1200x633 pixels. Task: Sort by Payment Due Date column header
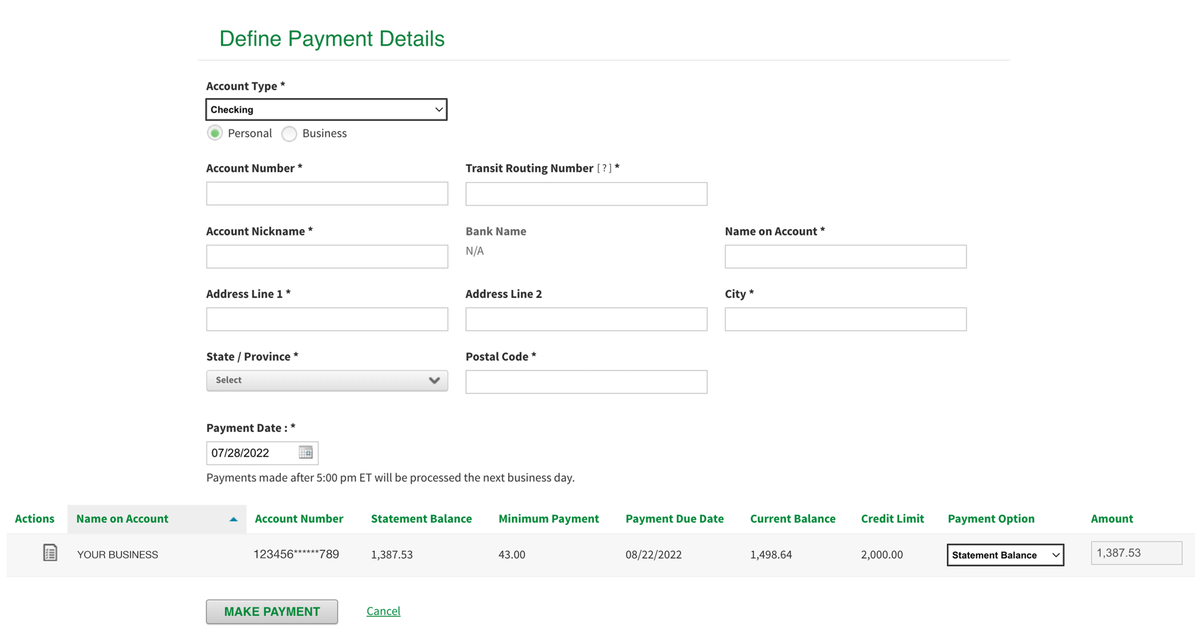pyautogui.click(x=674, y=519)
